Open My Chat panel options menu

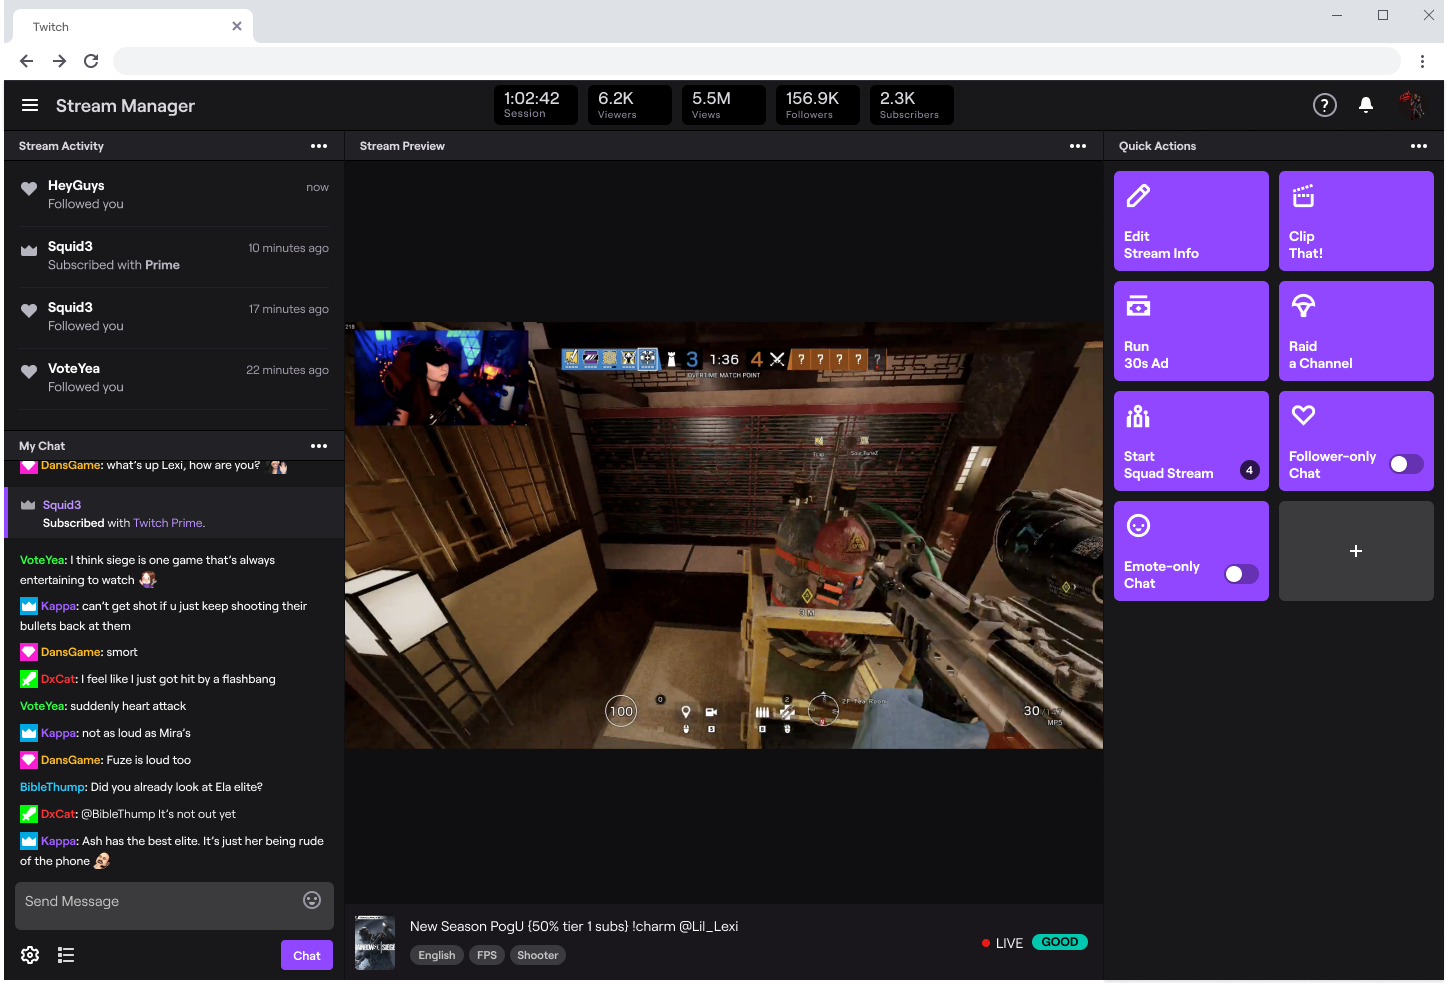point(319,446)
